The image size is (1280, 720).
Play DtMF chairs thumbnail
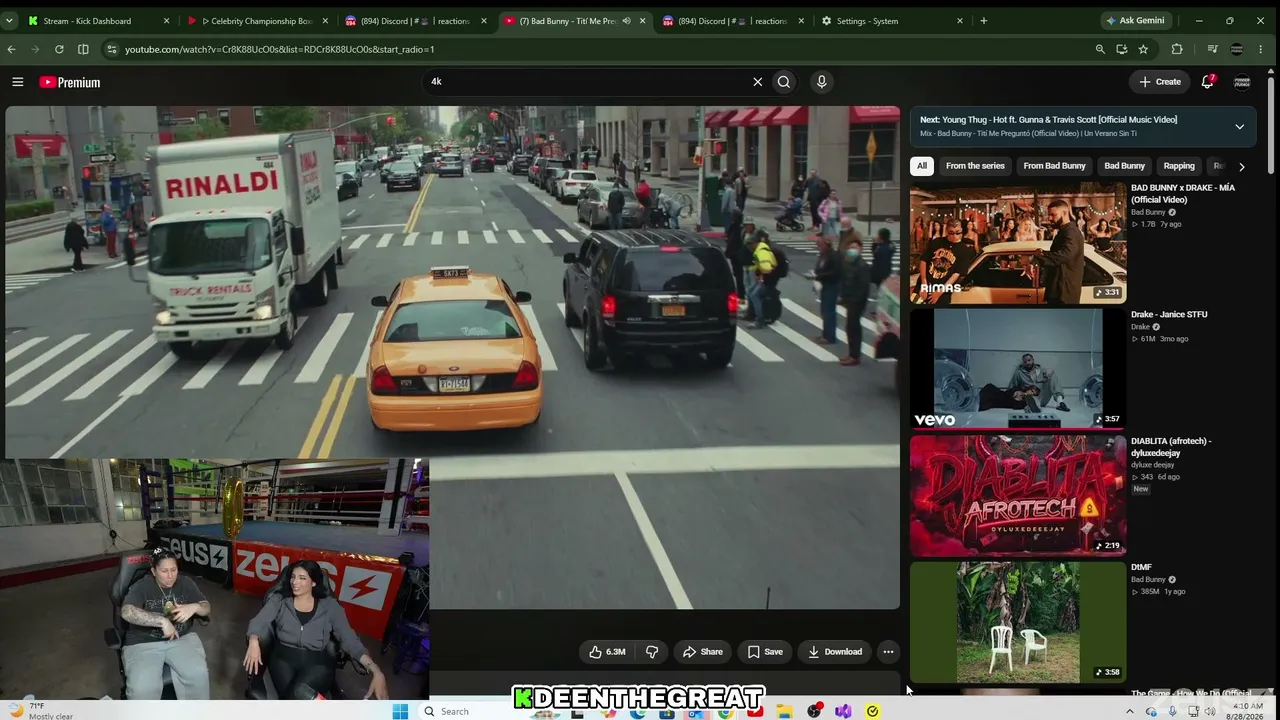pos(1018,622)
